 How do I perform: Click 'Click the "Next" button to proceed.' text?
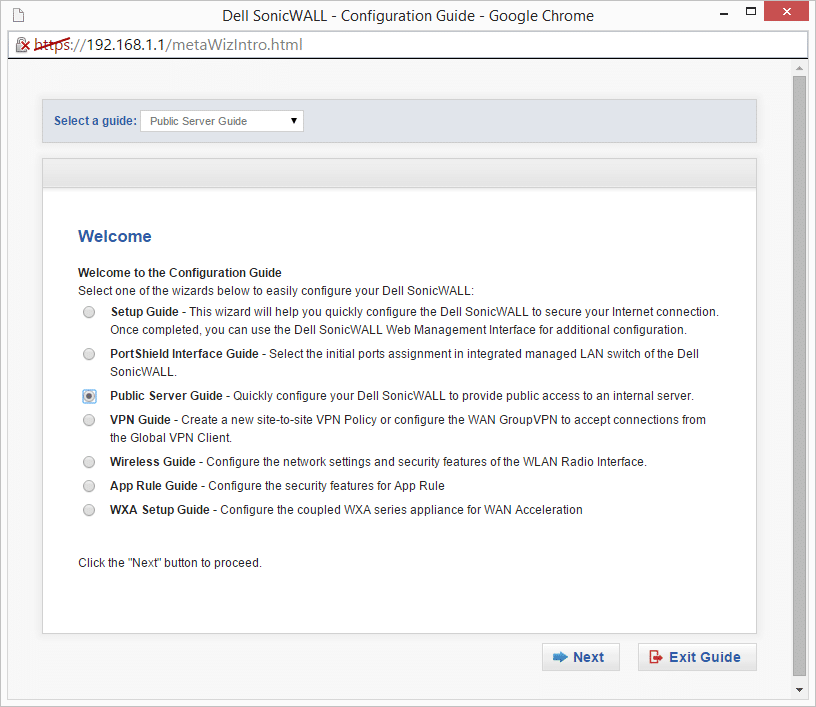[x=170, y=563]
